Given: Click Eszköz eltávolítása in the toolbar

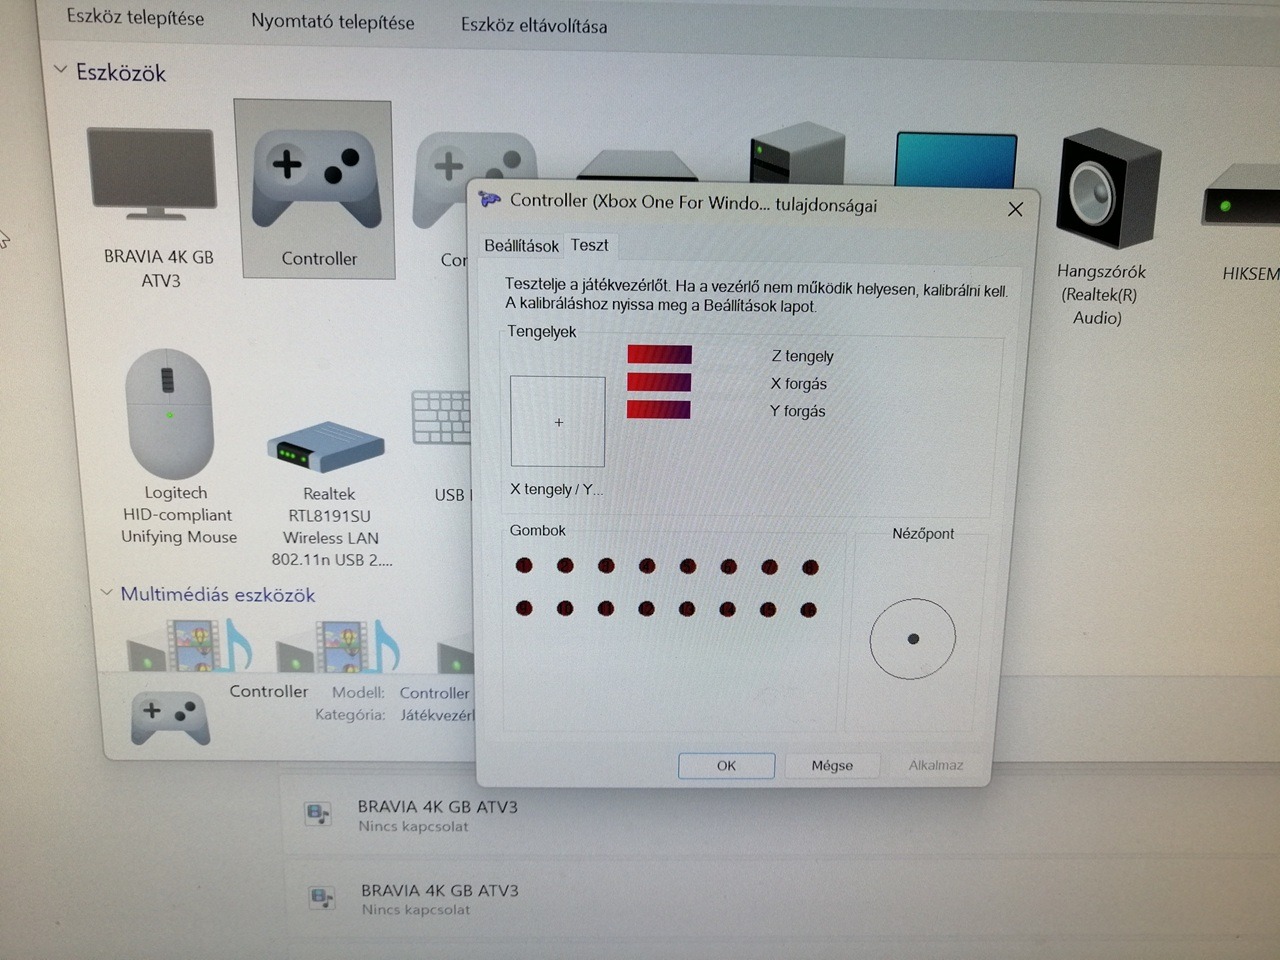Looking at the screenshot, I should pos(534,25).
